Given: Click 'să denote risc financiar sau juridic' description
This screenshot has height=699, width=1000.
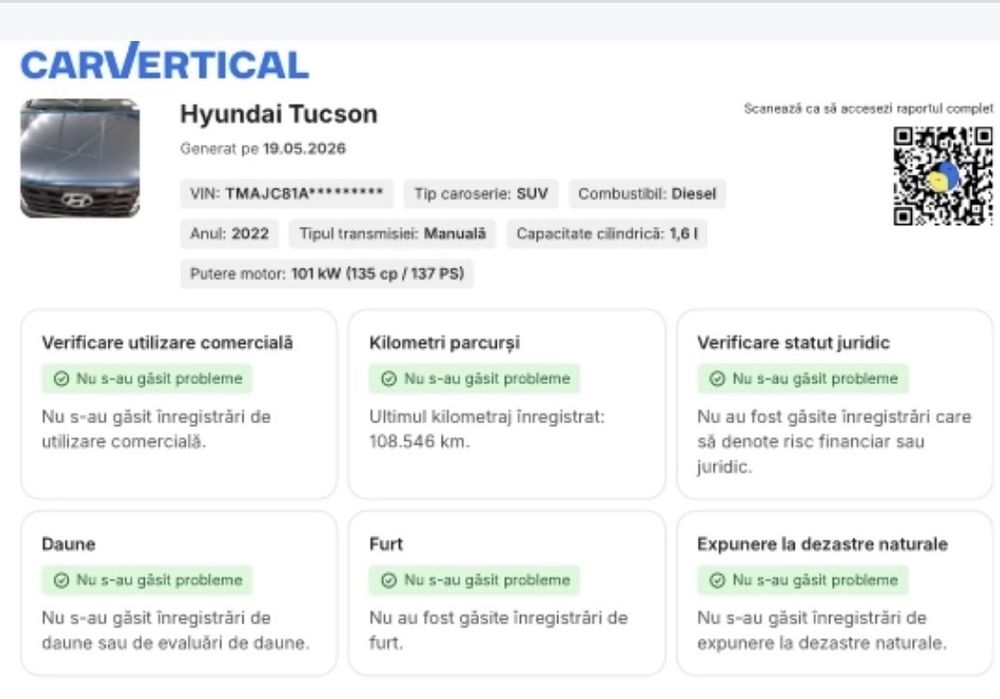Looking at the screenshot, I should click(x=811, y=454).
